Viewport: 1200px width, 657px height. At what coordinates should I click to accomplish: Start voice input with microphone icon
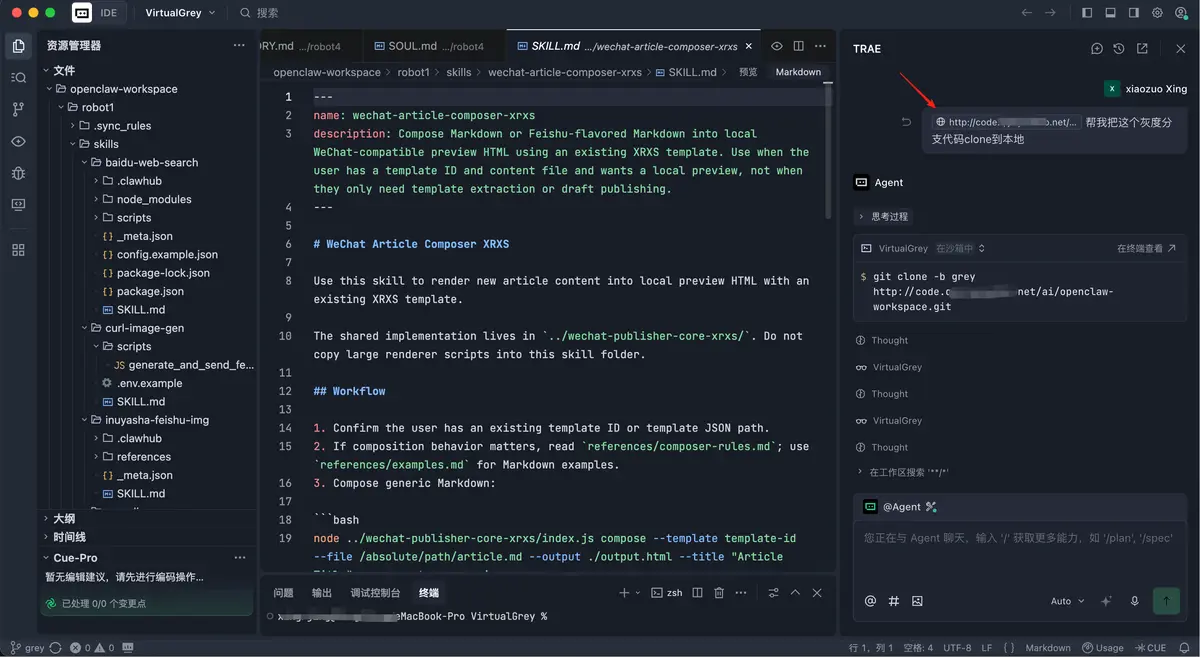[x=1135, y=601]
